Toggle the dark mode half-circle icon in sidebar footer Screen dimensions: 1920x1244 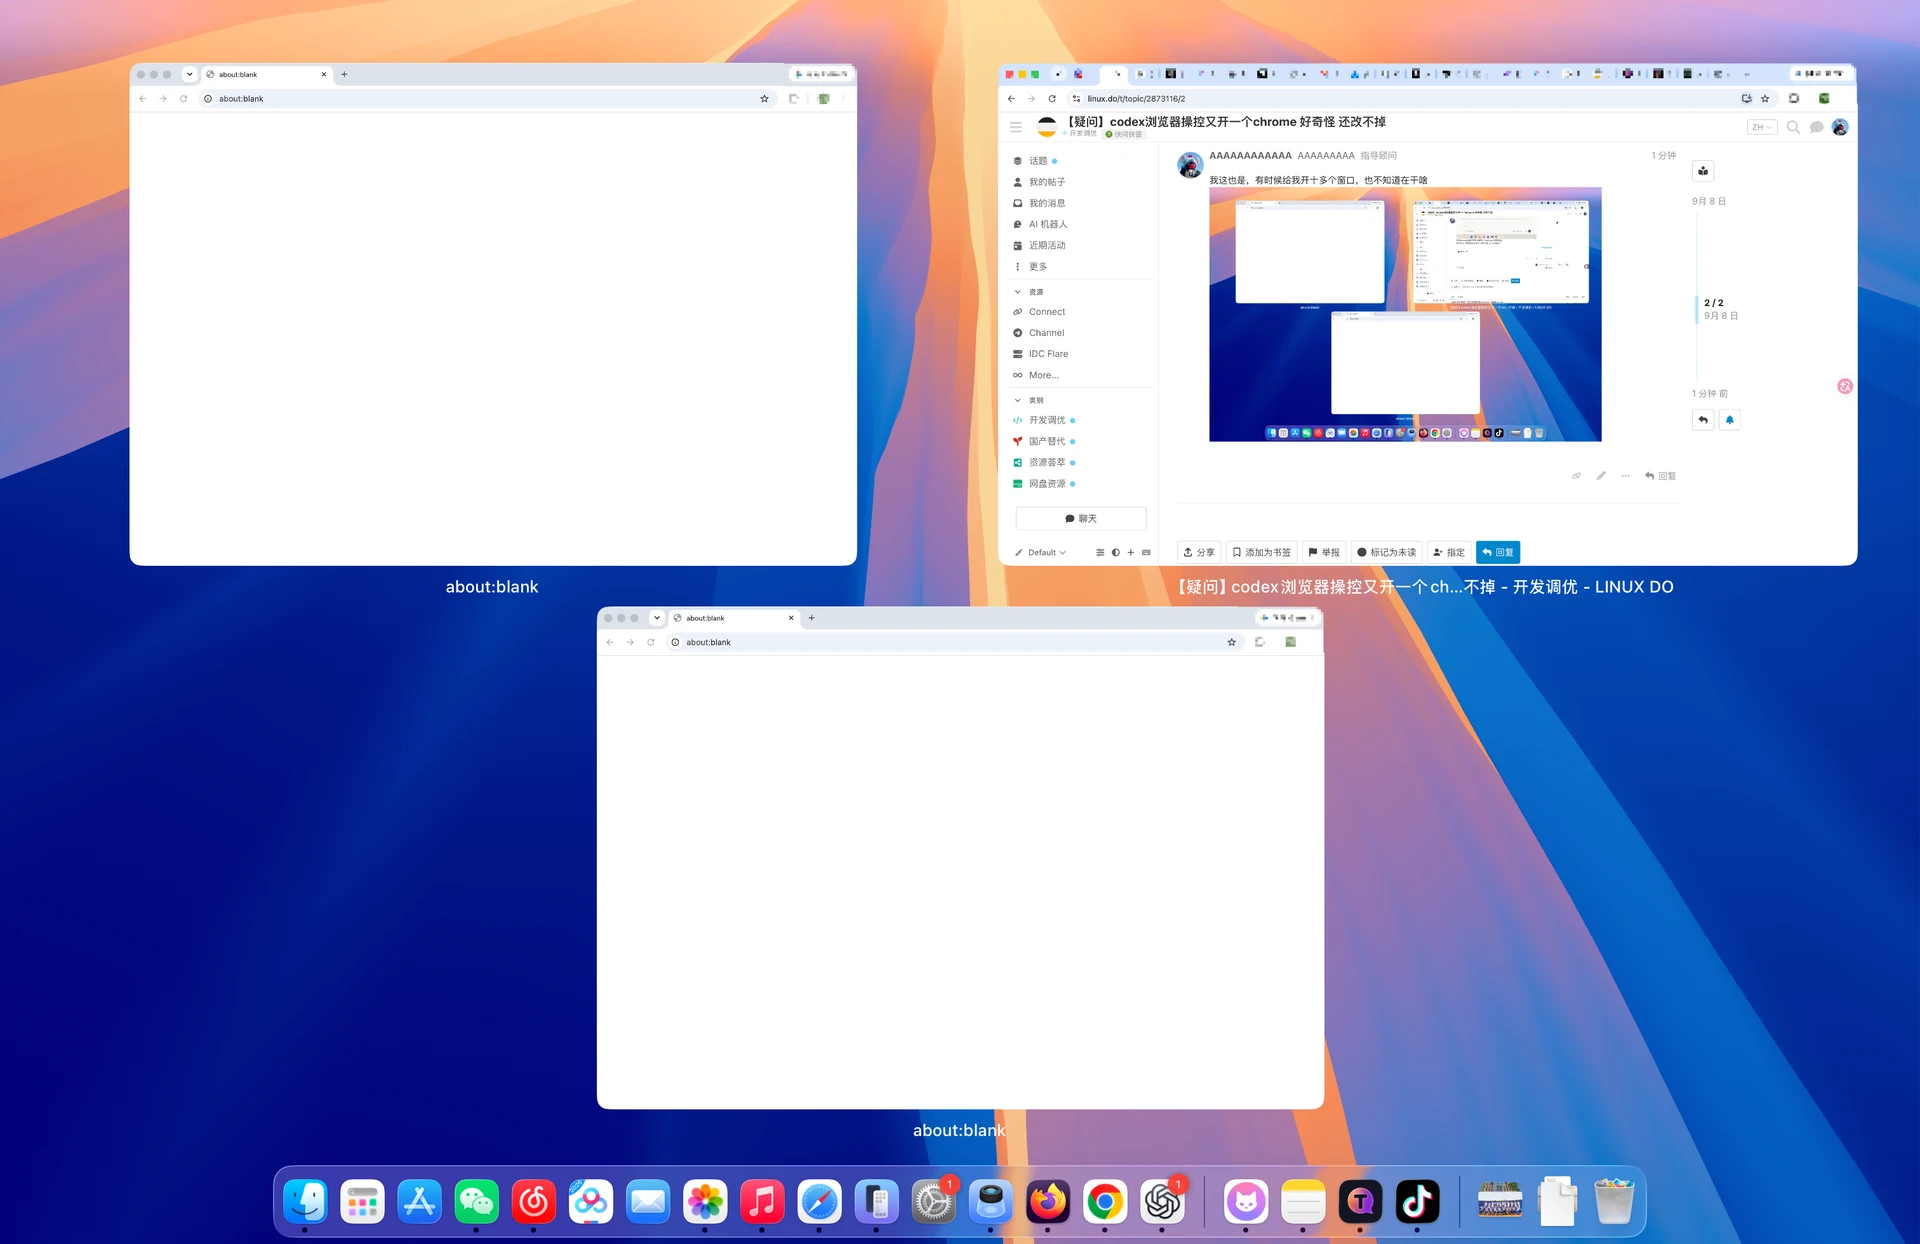click(1116, 552)
